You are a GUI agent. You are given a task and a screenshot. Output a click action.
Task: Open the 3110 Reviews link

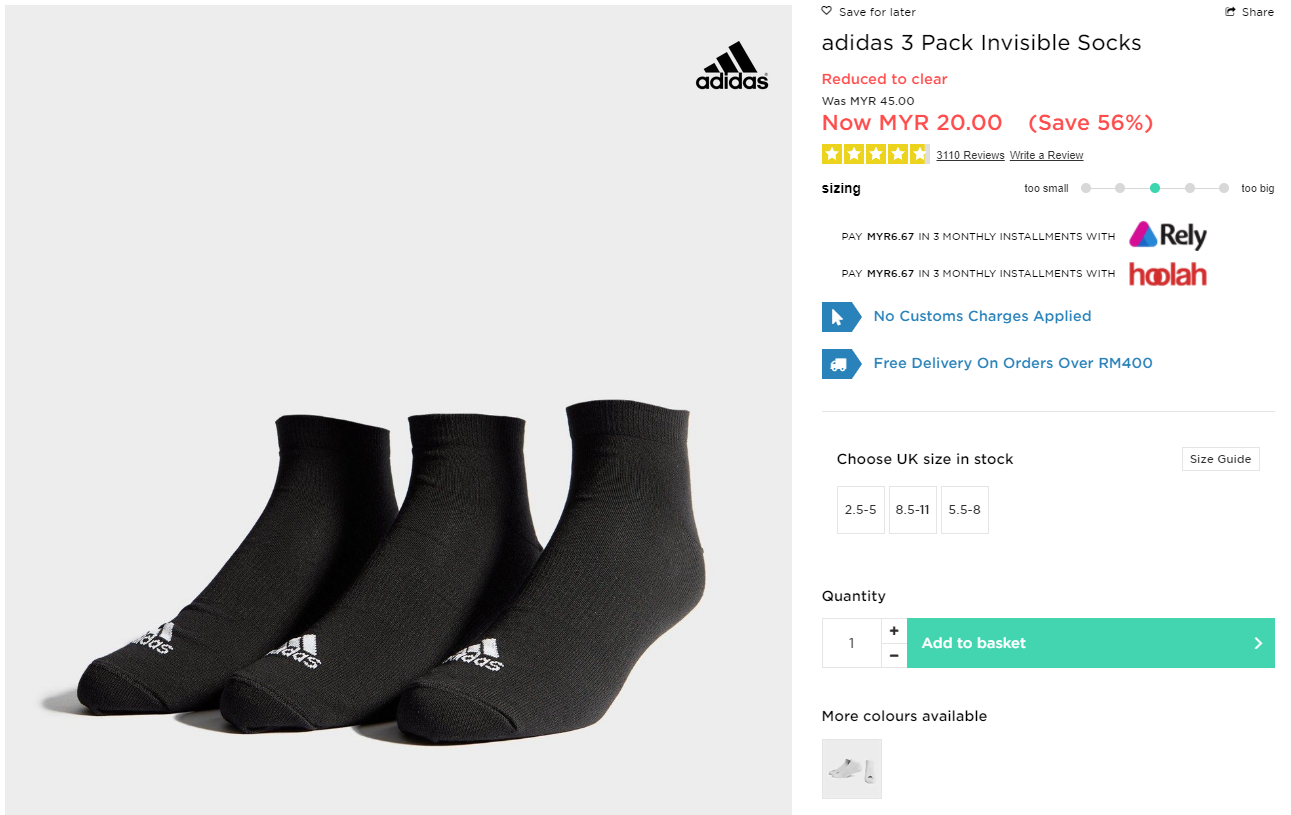970,155
